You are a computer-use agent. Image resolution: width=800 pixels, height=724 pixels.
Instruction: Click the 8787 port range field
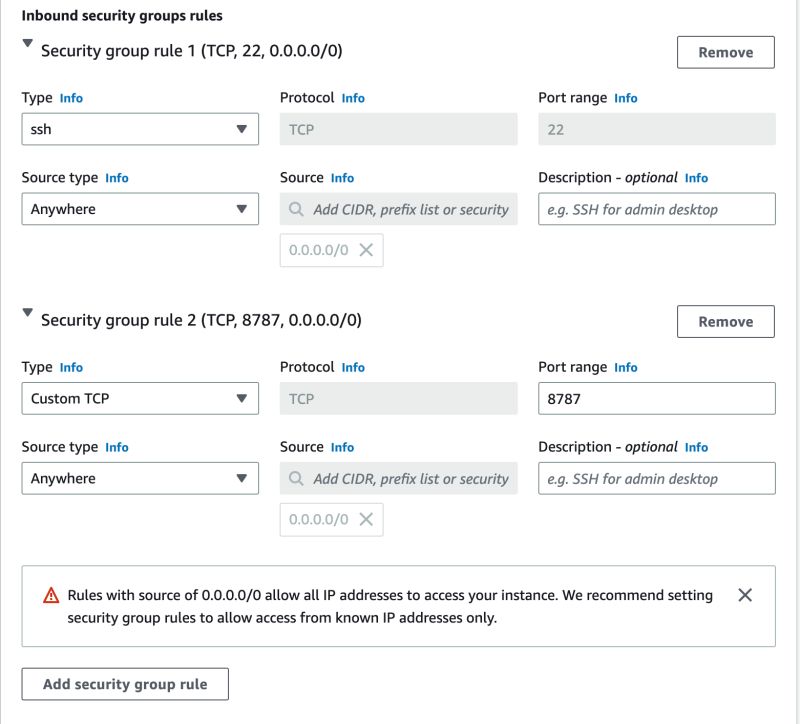point(656,398)
